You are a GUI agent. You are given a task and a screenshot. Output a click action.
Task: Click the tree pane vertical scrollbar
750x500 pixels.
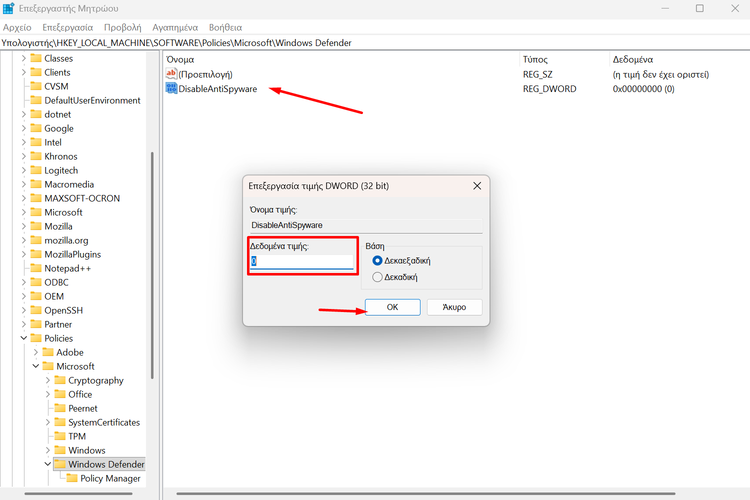pyautogui.click(x=152, y=260)
